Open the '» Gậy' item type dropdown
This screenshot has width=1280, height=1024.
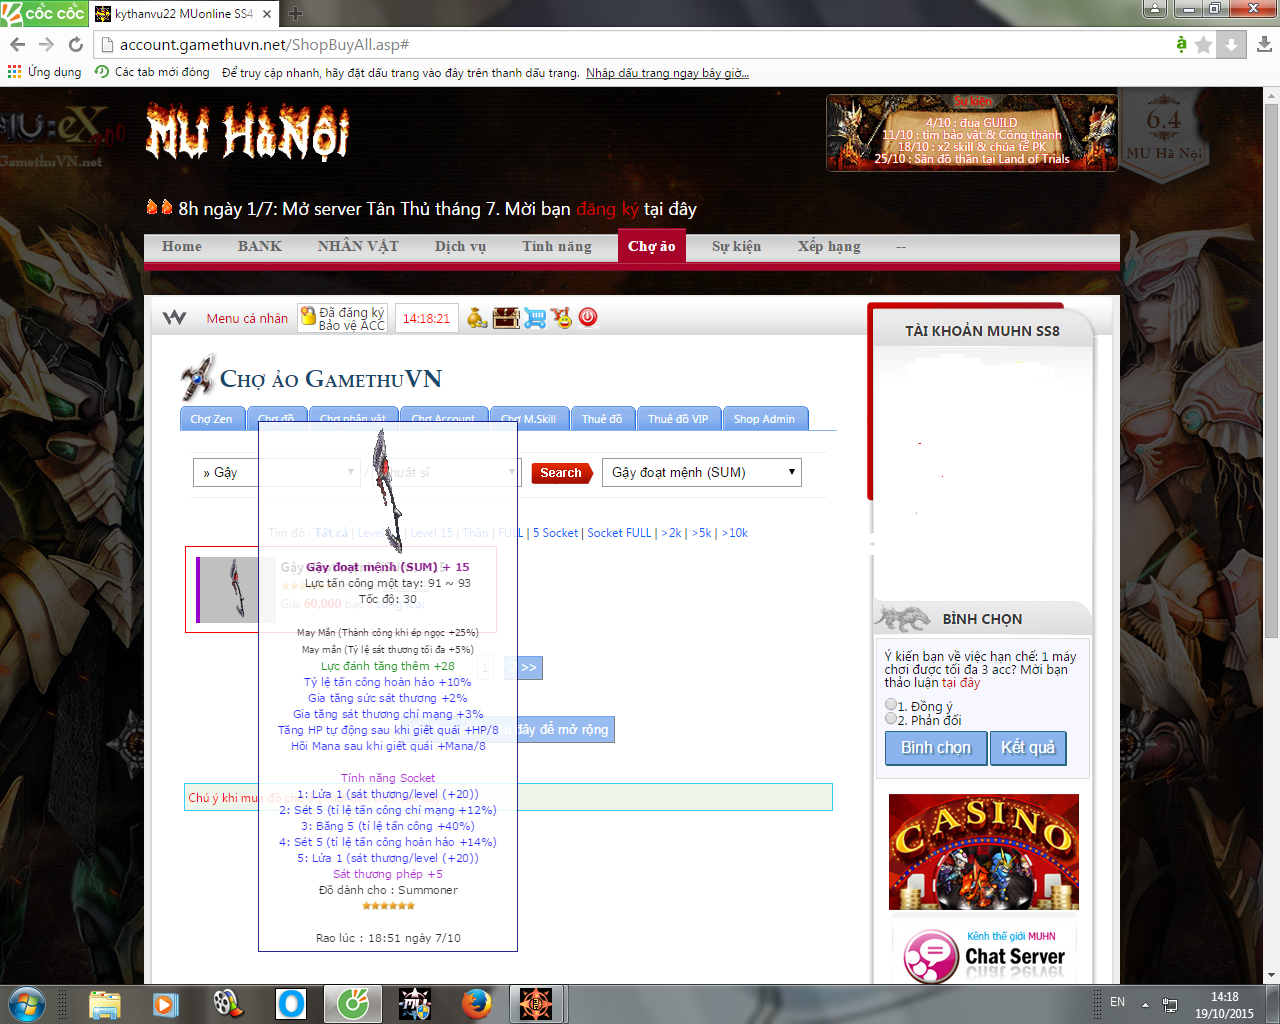[276, 472]
